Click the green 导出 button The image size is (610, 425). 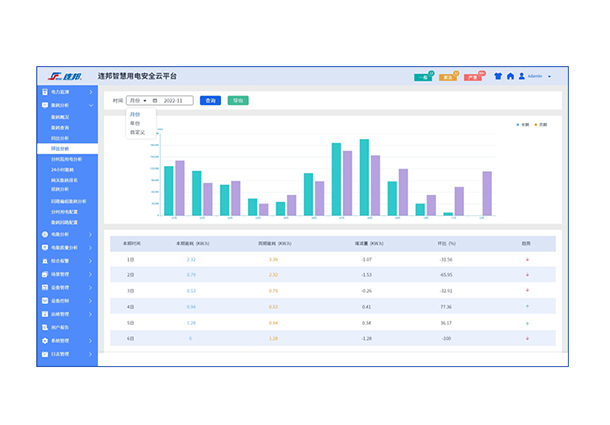(237, 100)
